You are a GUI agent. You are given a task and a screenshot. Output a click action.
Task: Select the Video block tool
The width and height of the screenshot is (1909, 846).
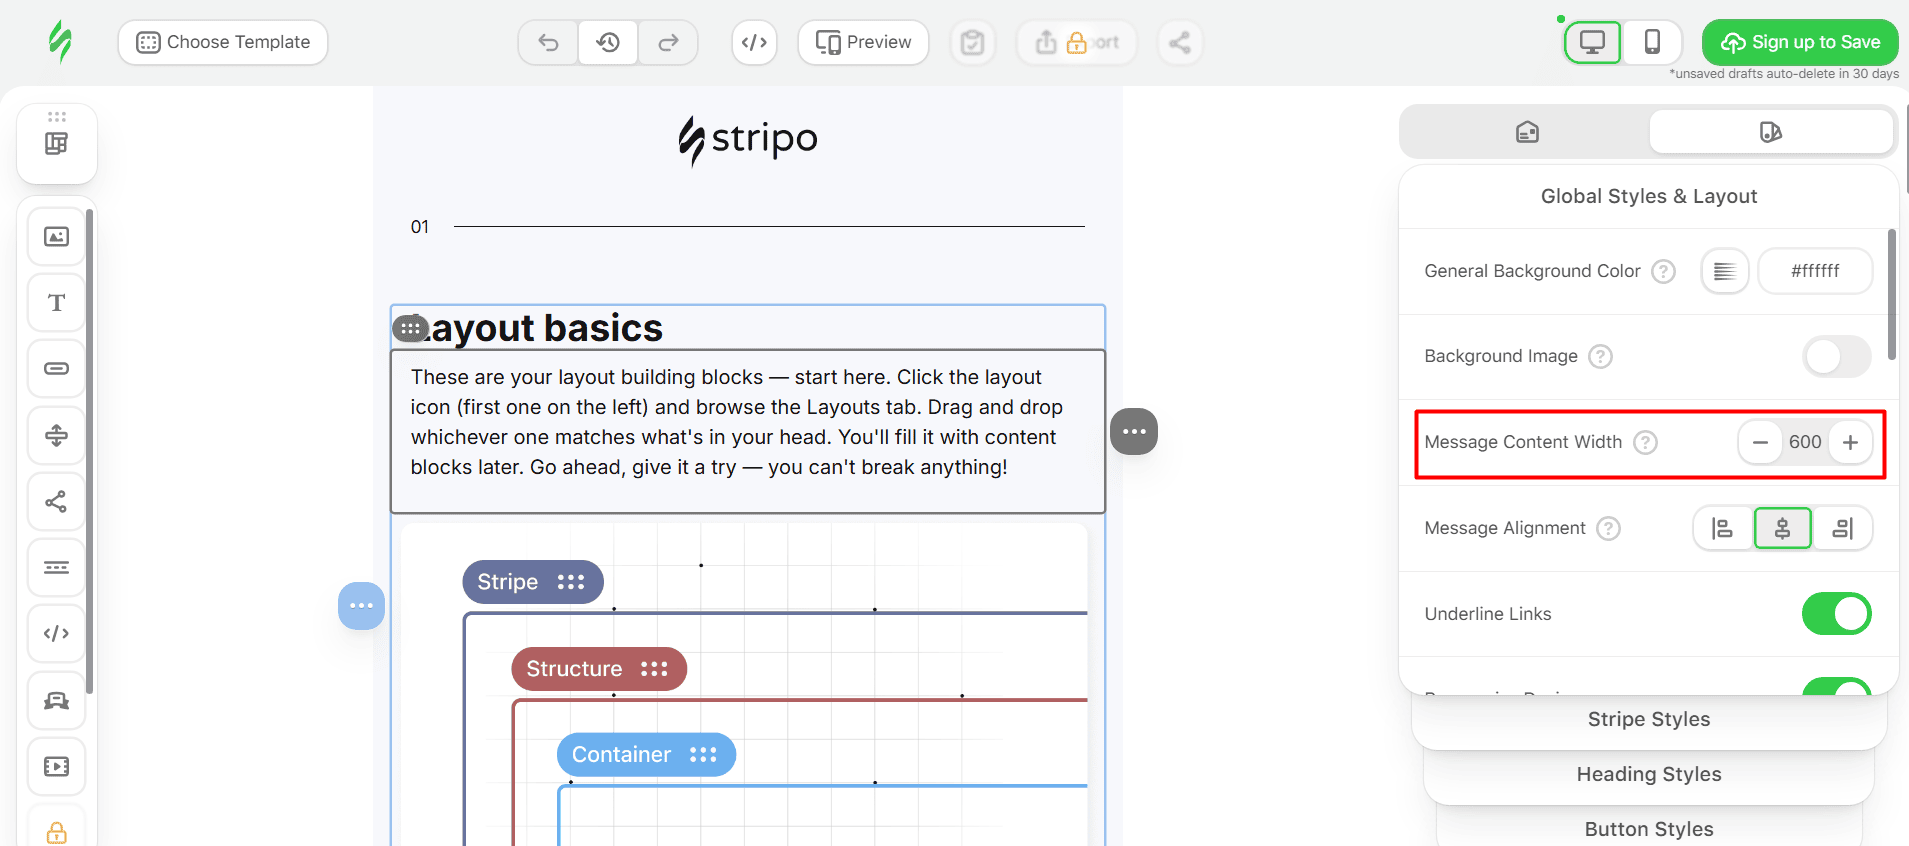[x=57, y=766]
